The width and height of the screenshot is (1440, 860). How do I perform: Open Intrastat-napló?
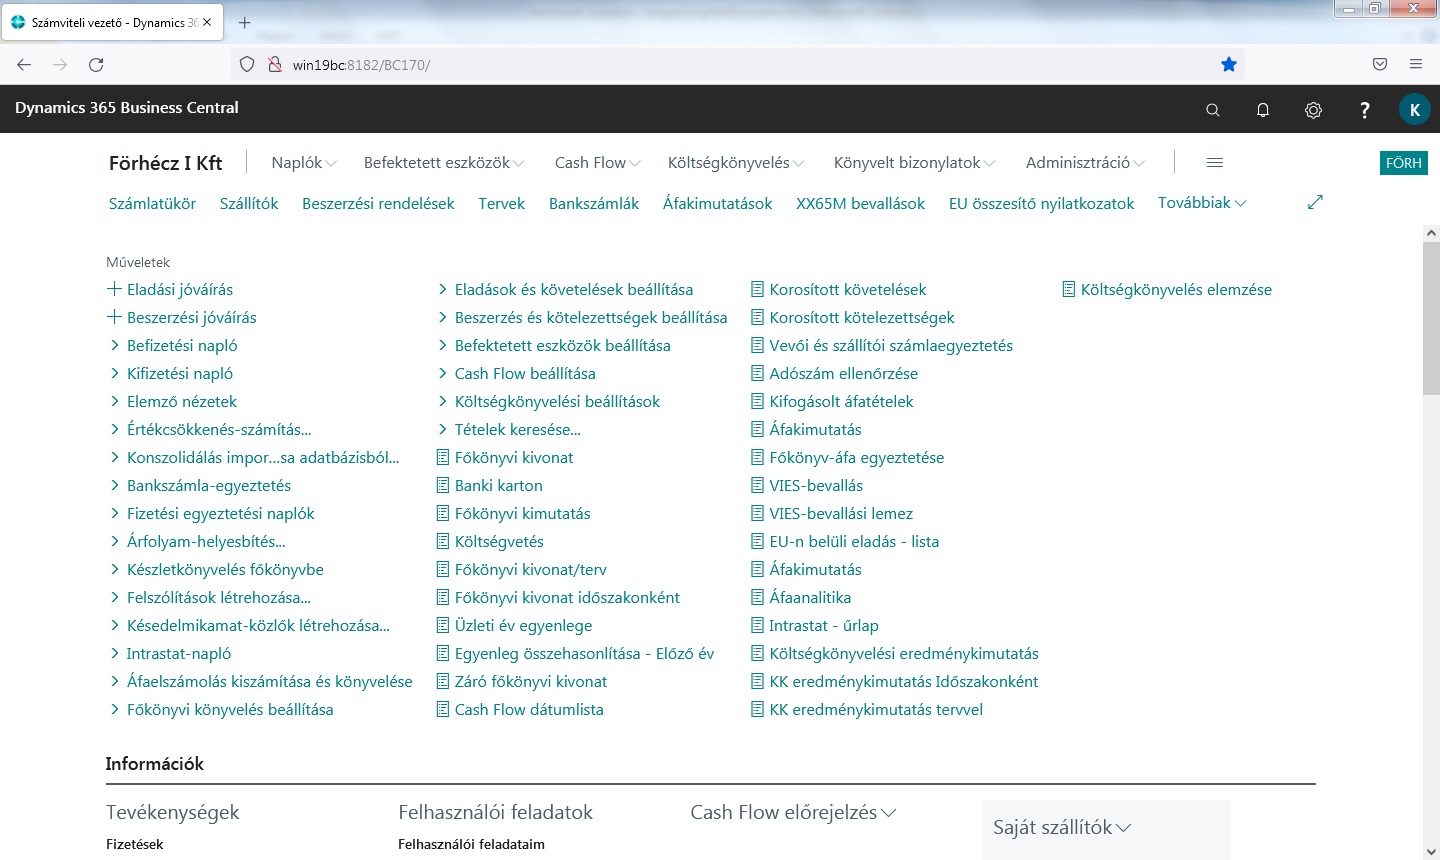pos(171,653)
